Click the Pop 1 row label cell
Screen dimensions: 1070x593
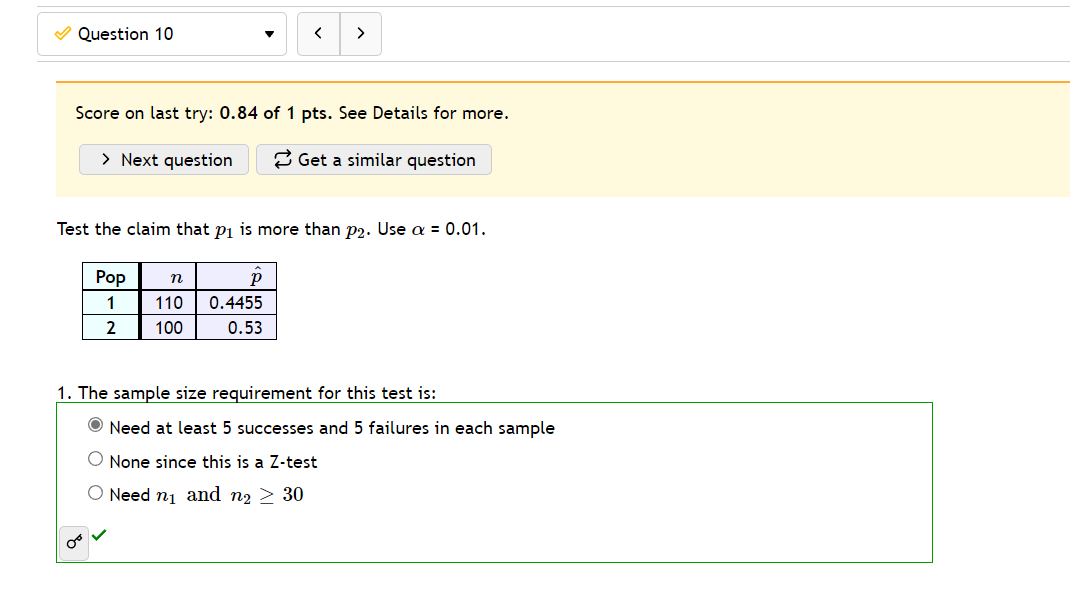coord(111,302)
